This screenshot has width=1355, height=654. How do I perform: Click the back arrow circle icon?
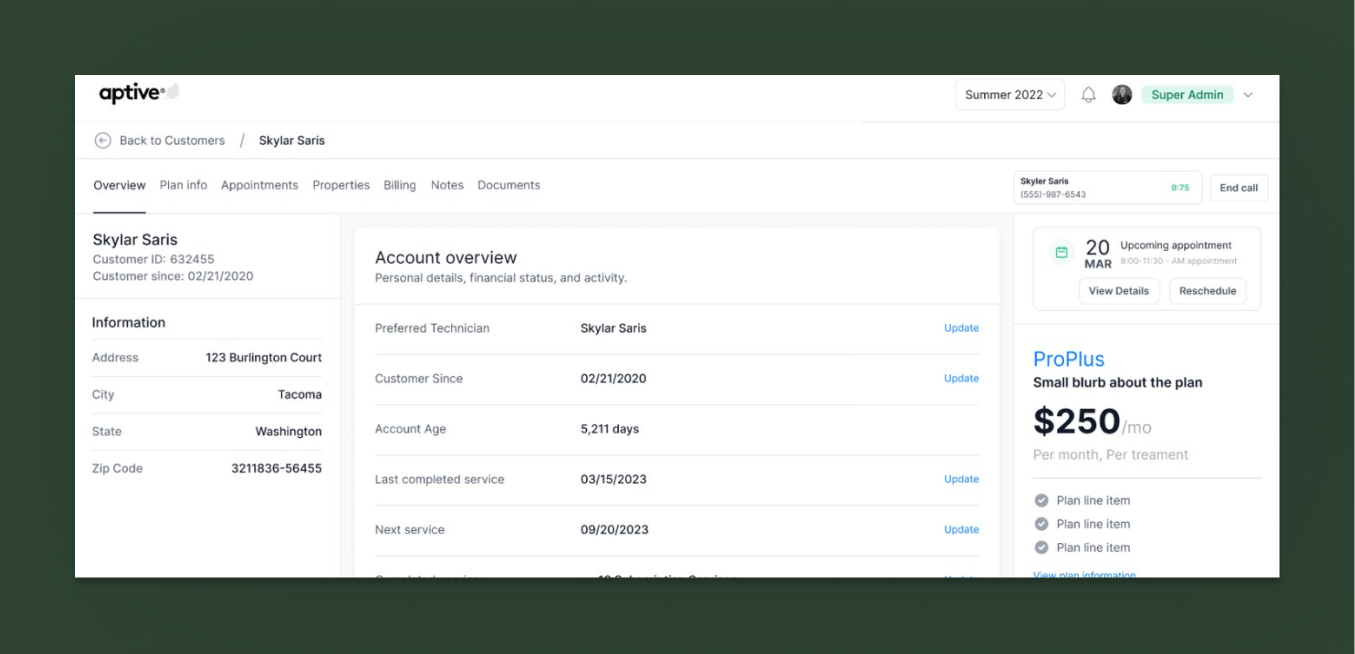point(102,141)
